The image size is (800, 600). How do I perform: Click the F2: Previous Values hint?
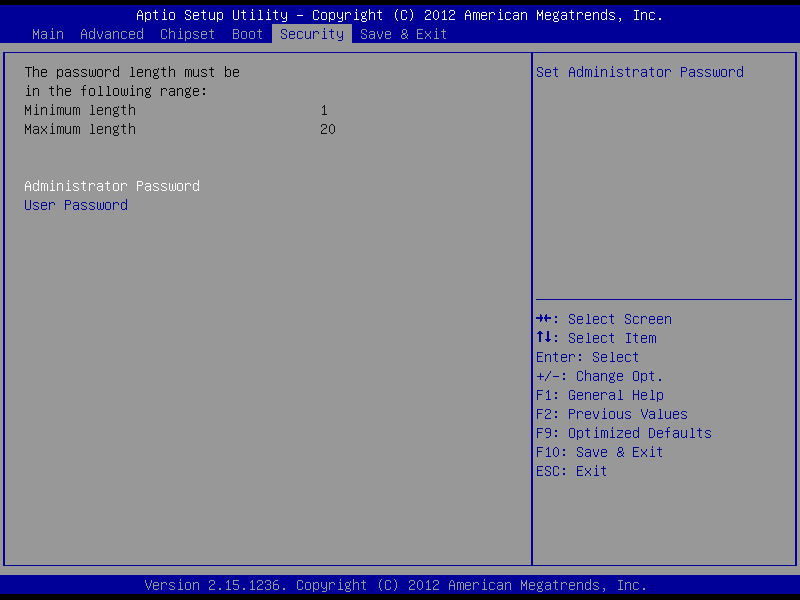coord(612,414)
